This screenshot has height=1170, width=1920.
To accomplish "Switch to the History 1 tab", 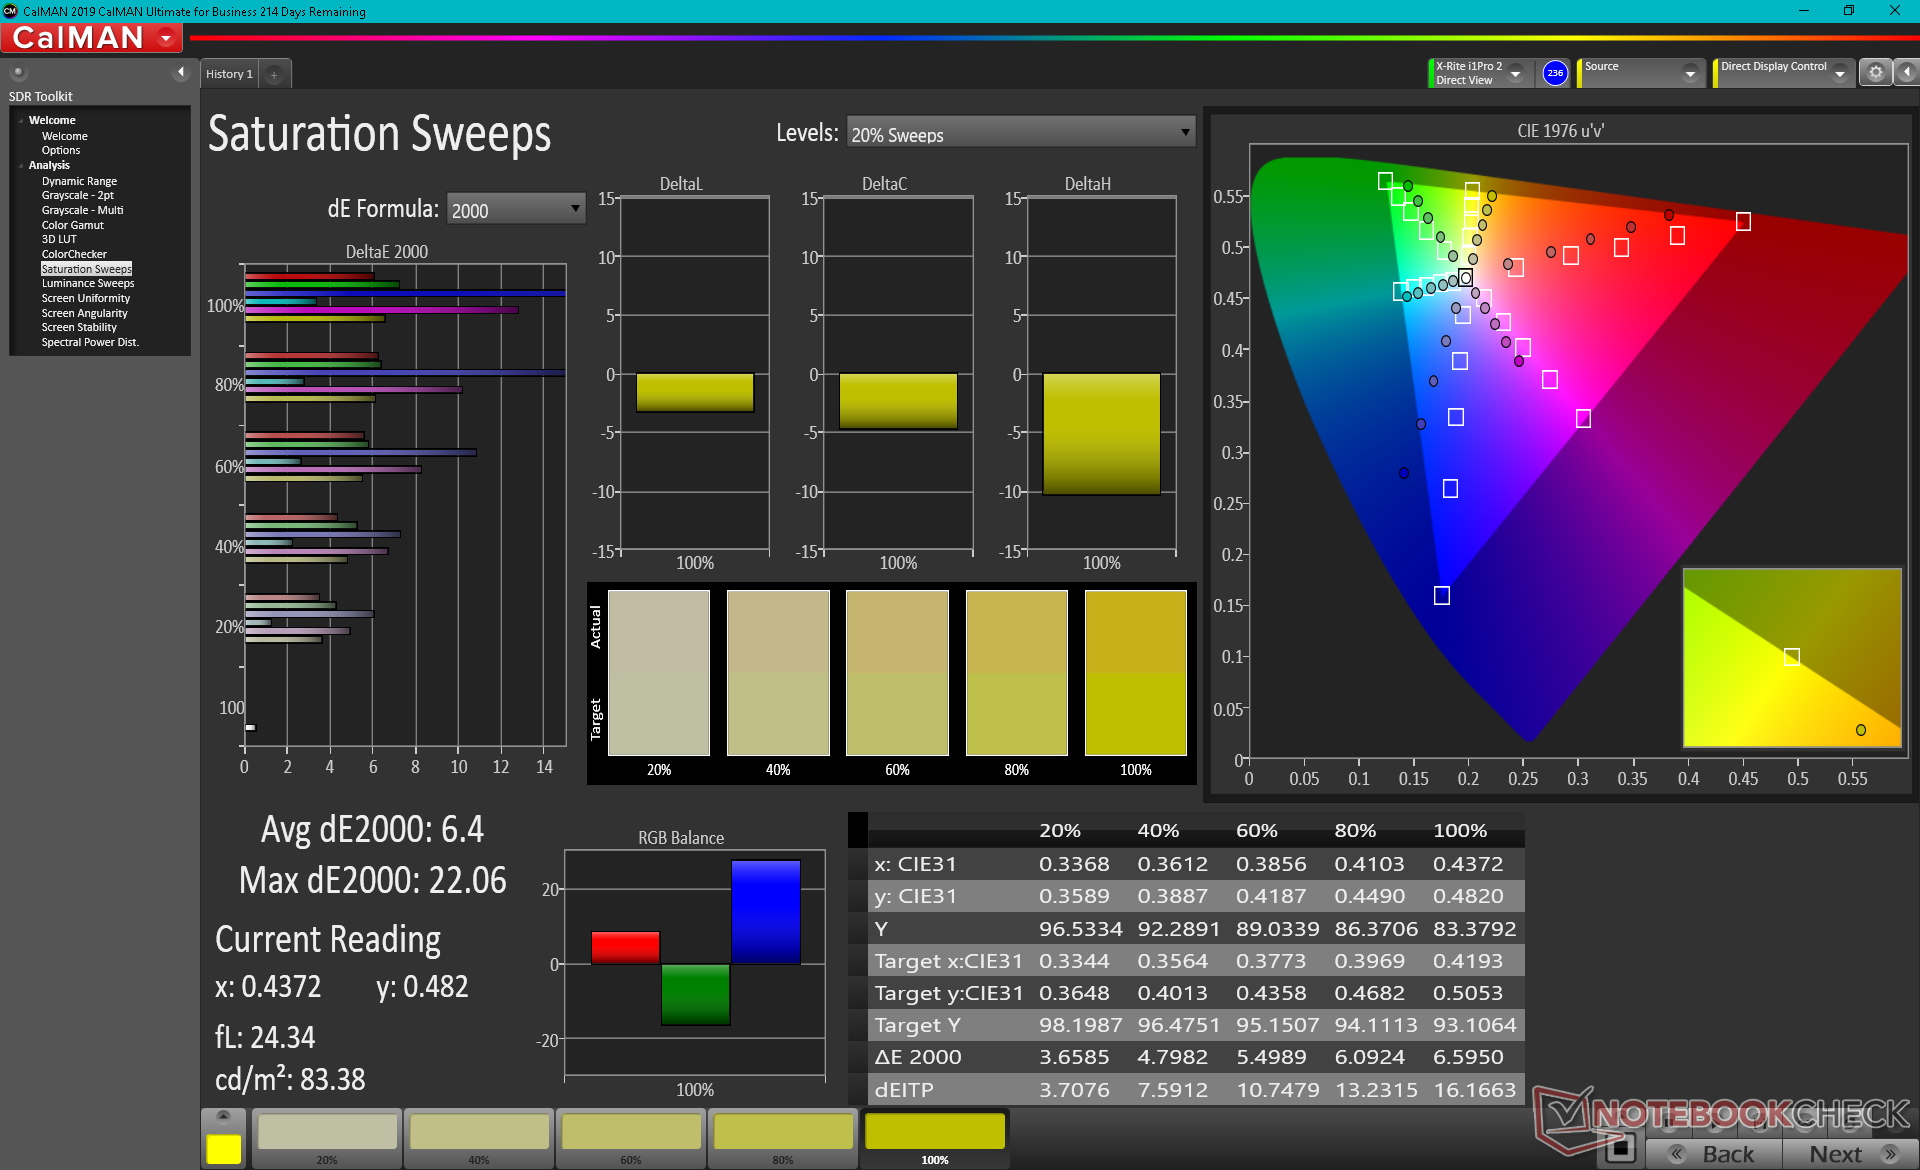I will point(229,74).
